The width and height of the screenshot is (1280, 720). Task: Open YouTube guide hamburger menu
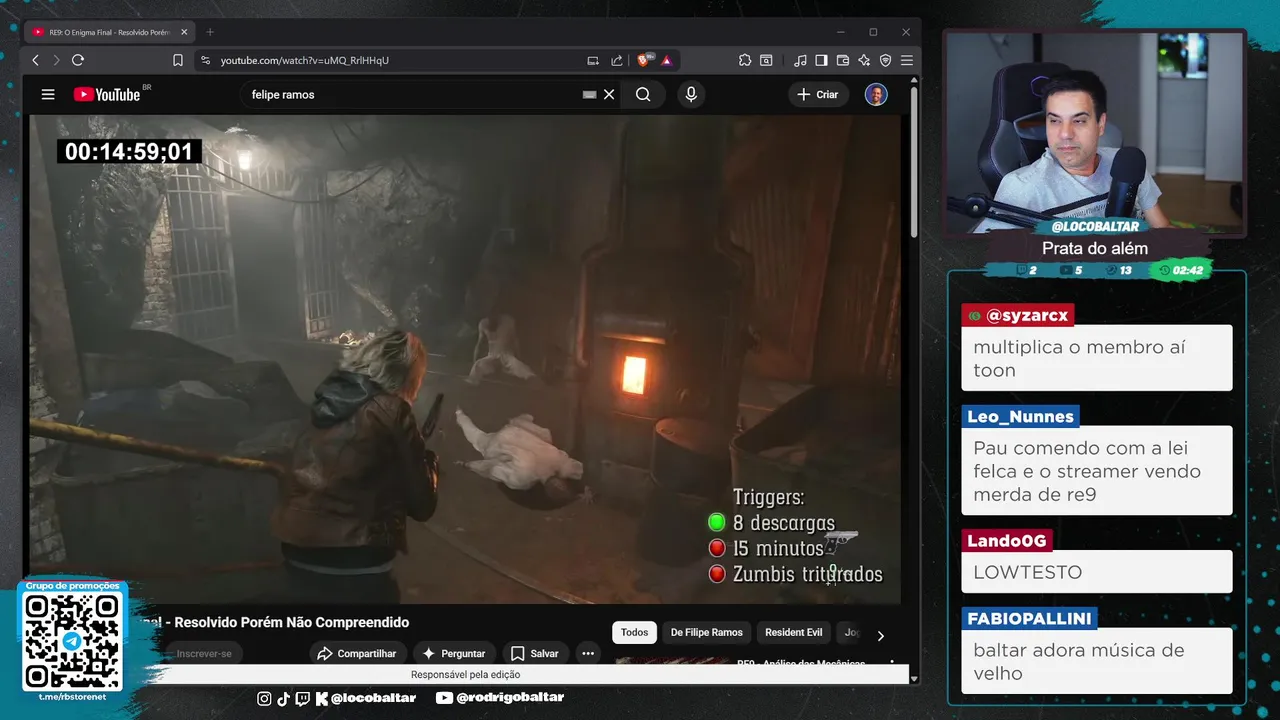(48, 94)
